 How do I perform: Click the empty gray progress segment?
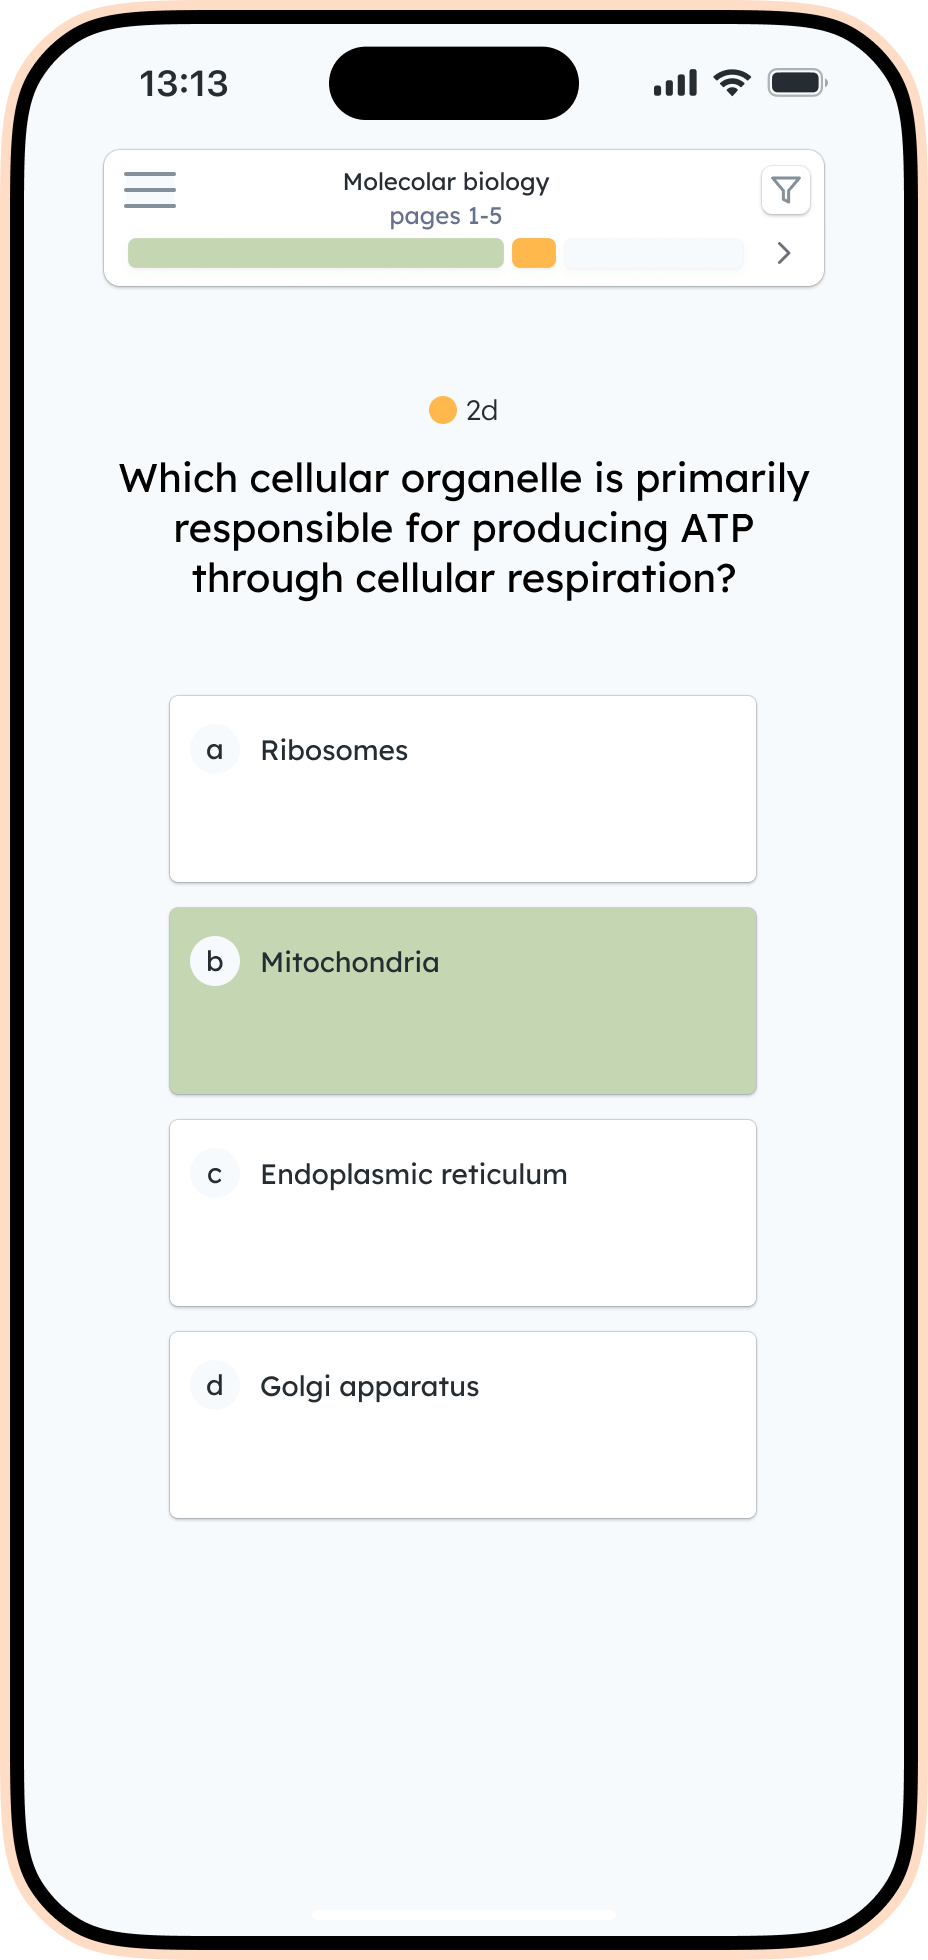click(654, 253)
